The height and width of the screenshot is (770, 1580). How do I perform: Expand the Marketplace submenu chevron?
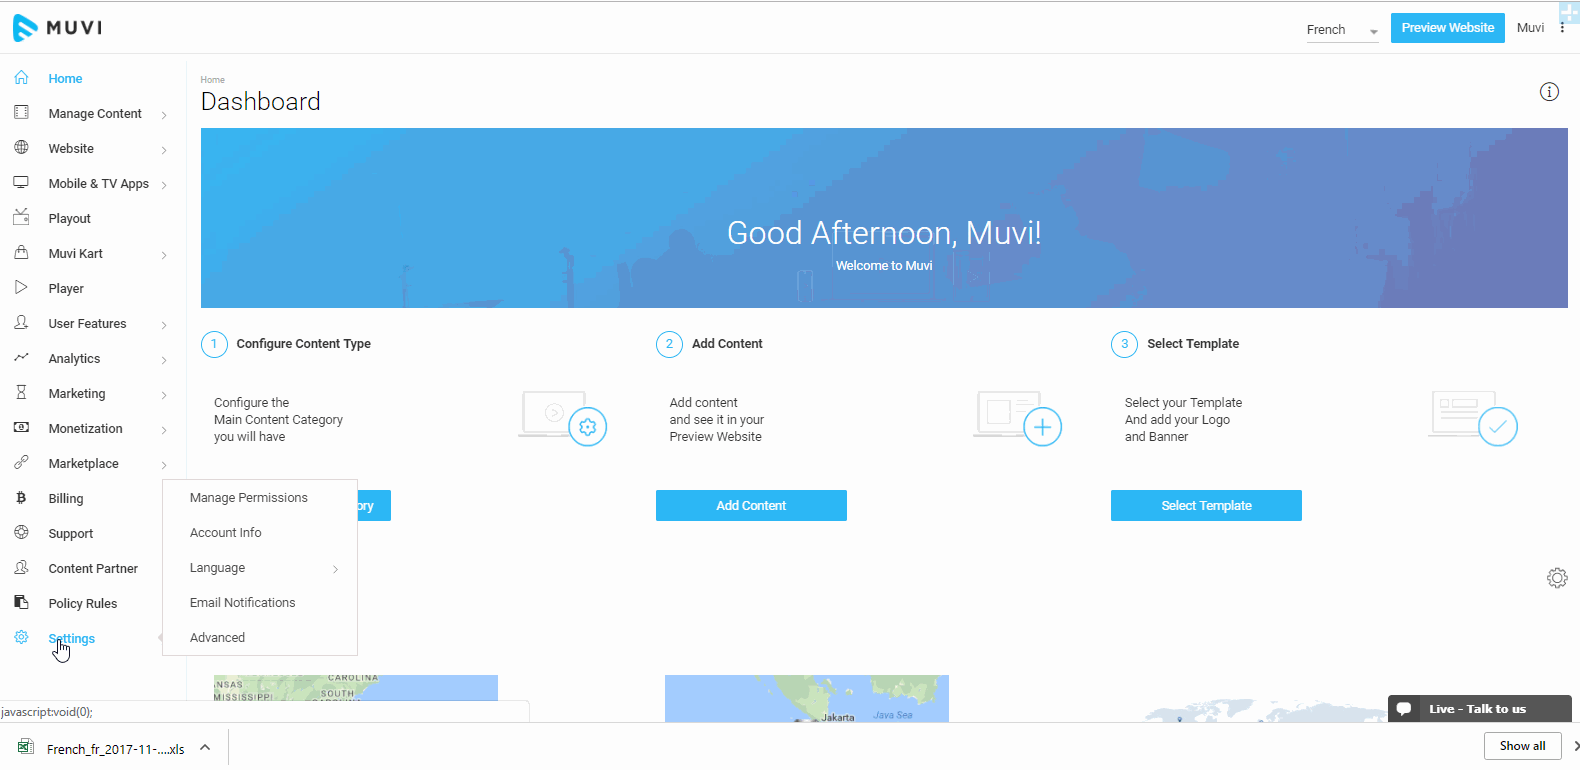tap(164, 465)
